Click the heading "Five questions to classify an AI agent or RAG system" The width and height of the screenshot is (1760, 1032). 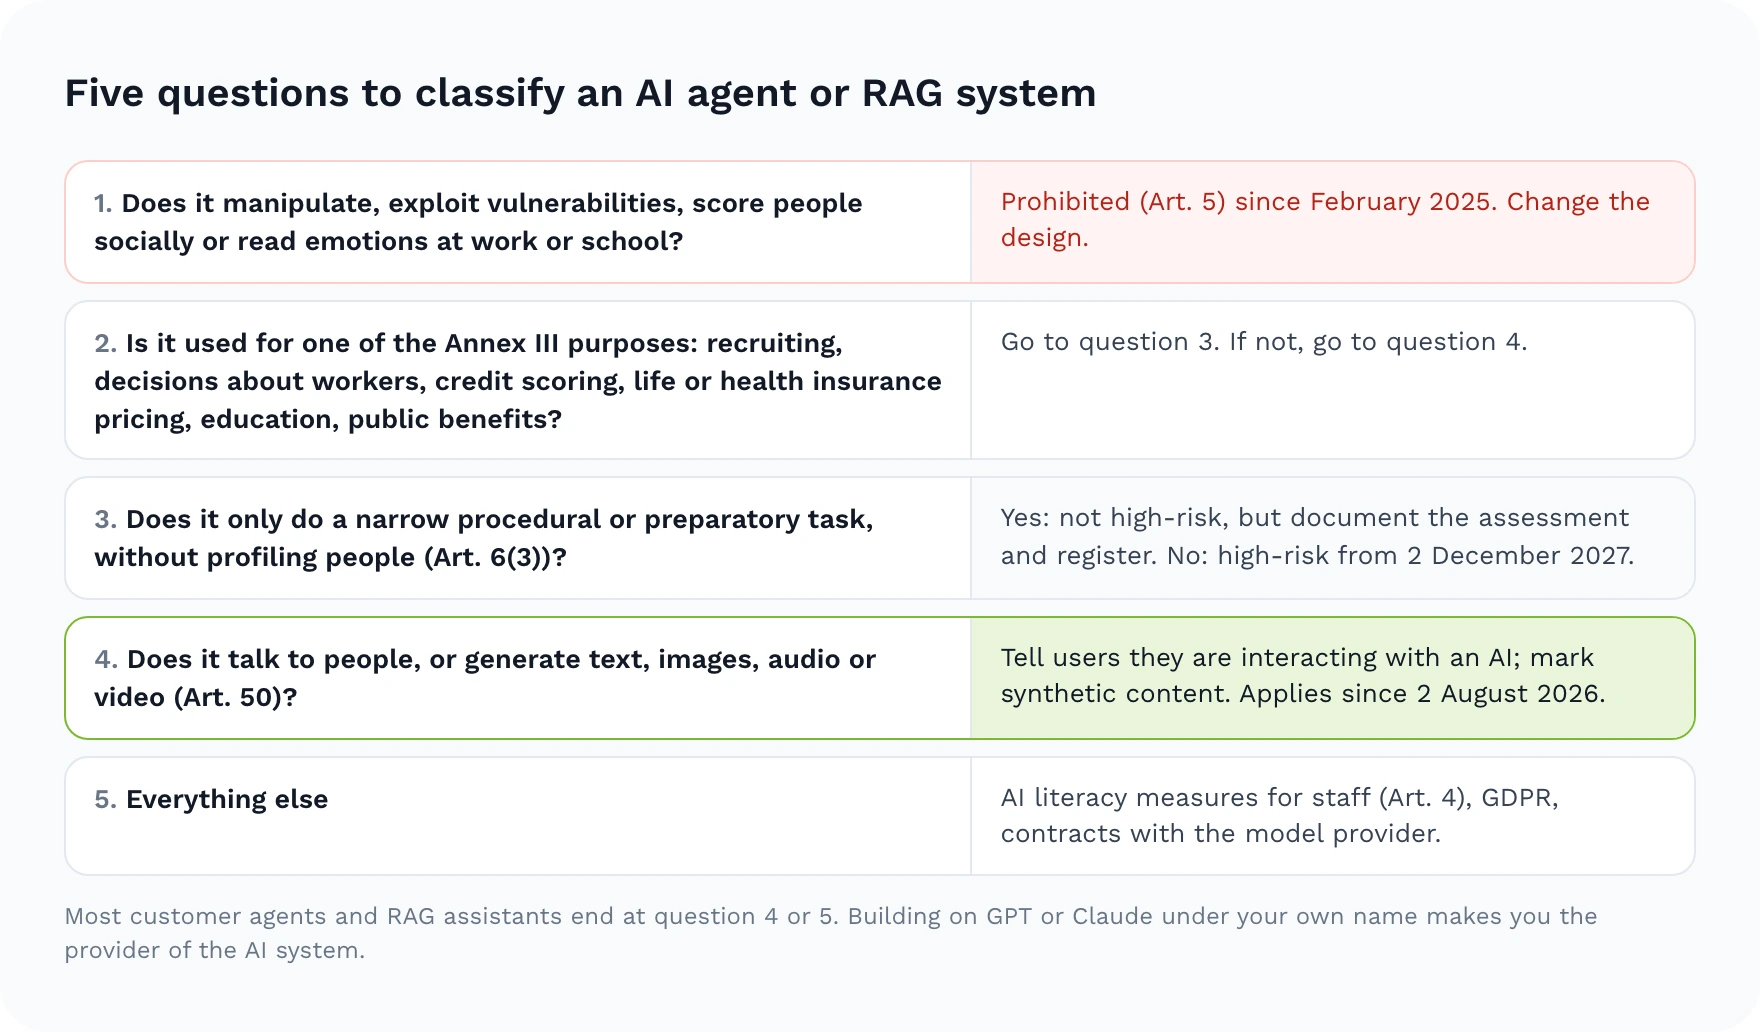point(580,94)
